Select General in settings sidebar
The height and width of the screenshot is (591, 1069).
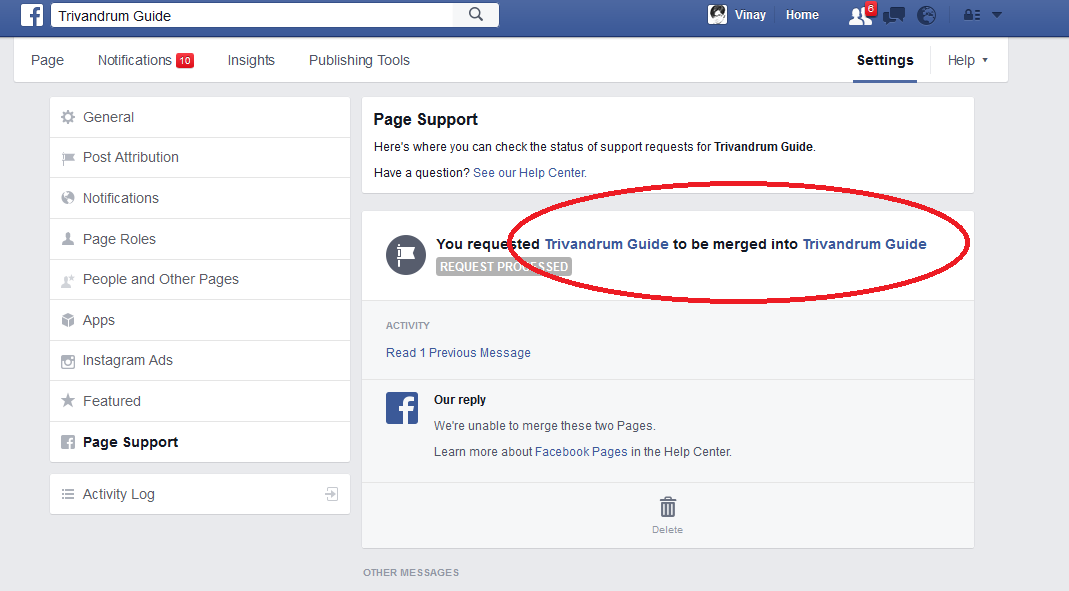[x=108, y=117]
